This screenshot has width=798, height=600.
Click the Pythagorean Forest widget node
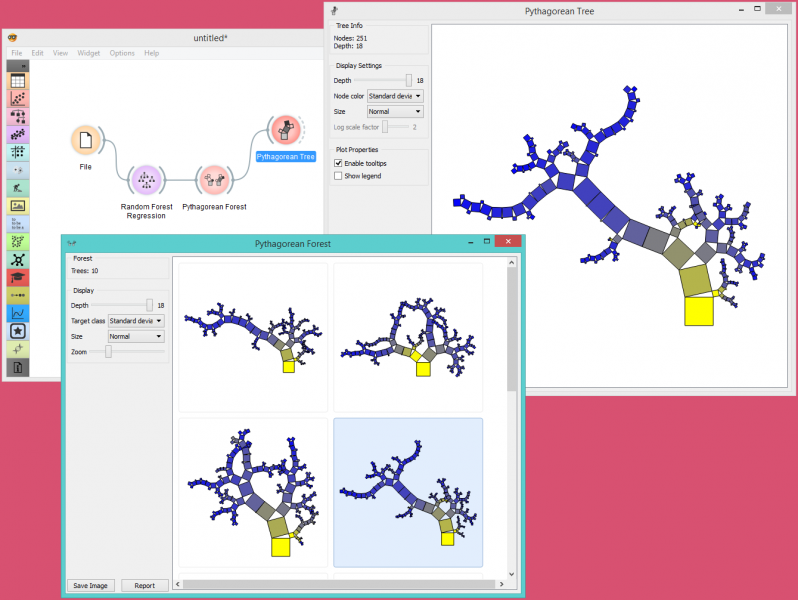pyautogui.click(x=212, y=180)
